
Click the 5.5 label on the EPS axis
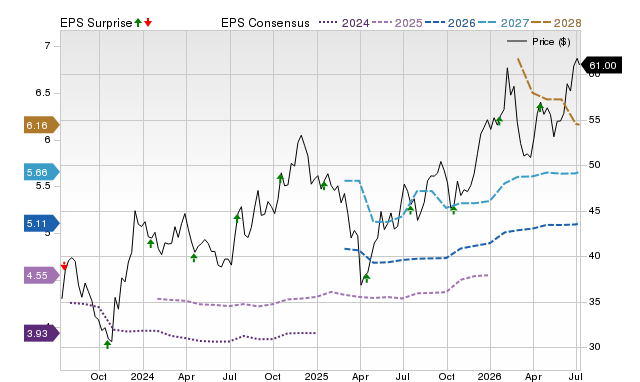(42, 186)
